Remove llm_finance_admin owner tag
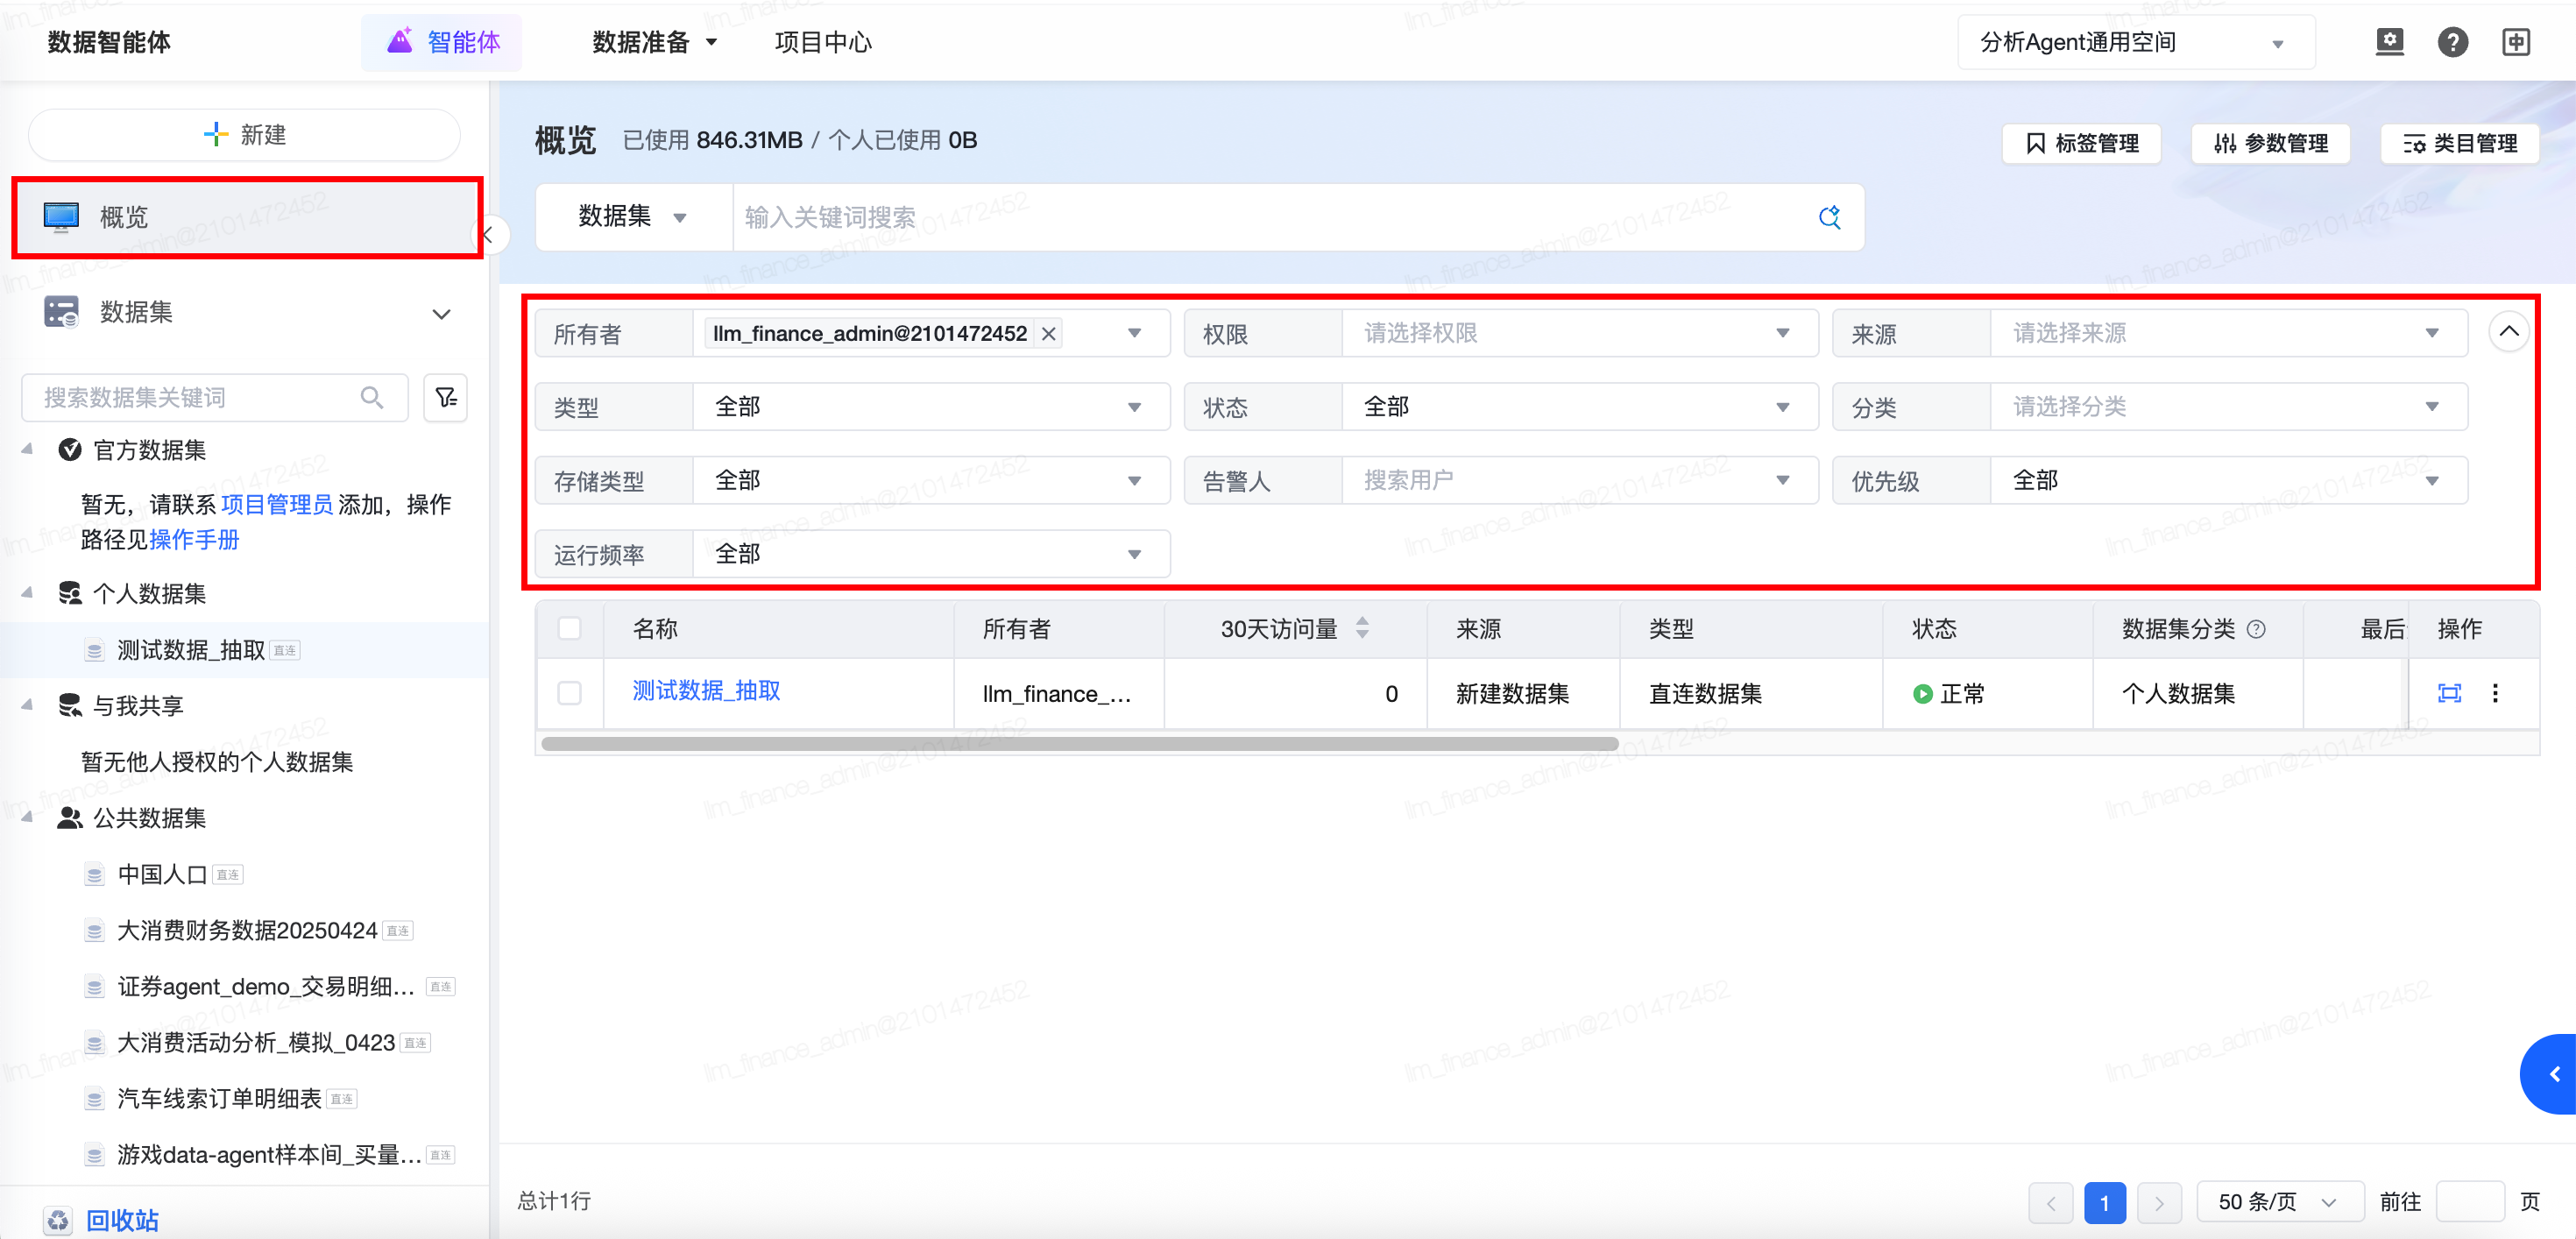 pyautogui.click(x=1048, y=334)
